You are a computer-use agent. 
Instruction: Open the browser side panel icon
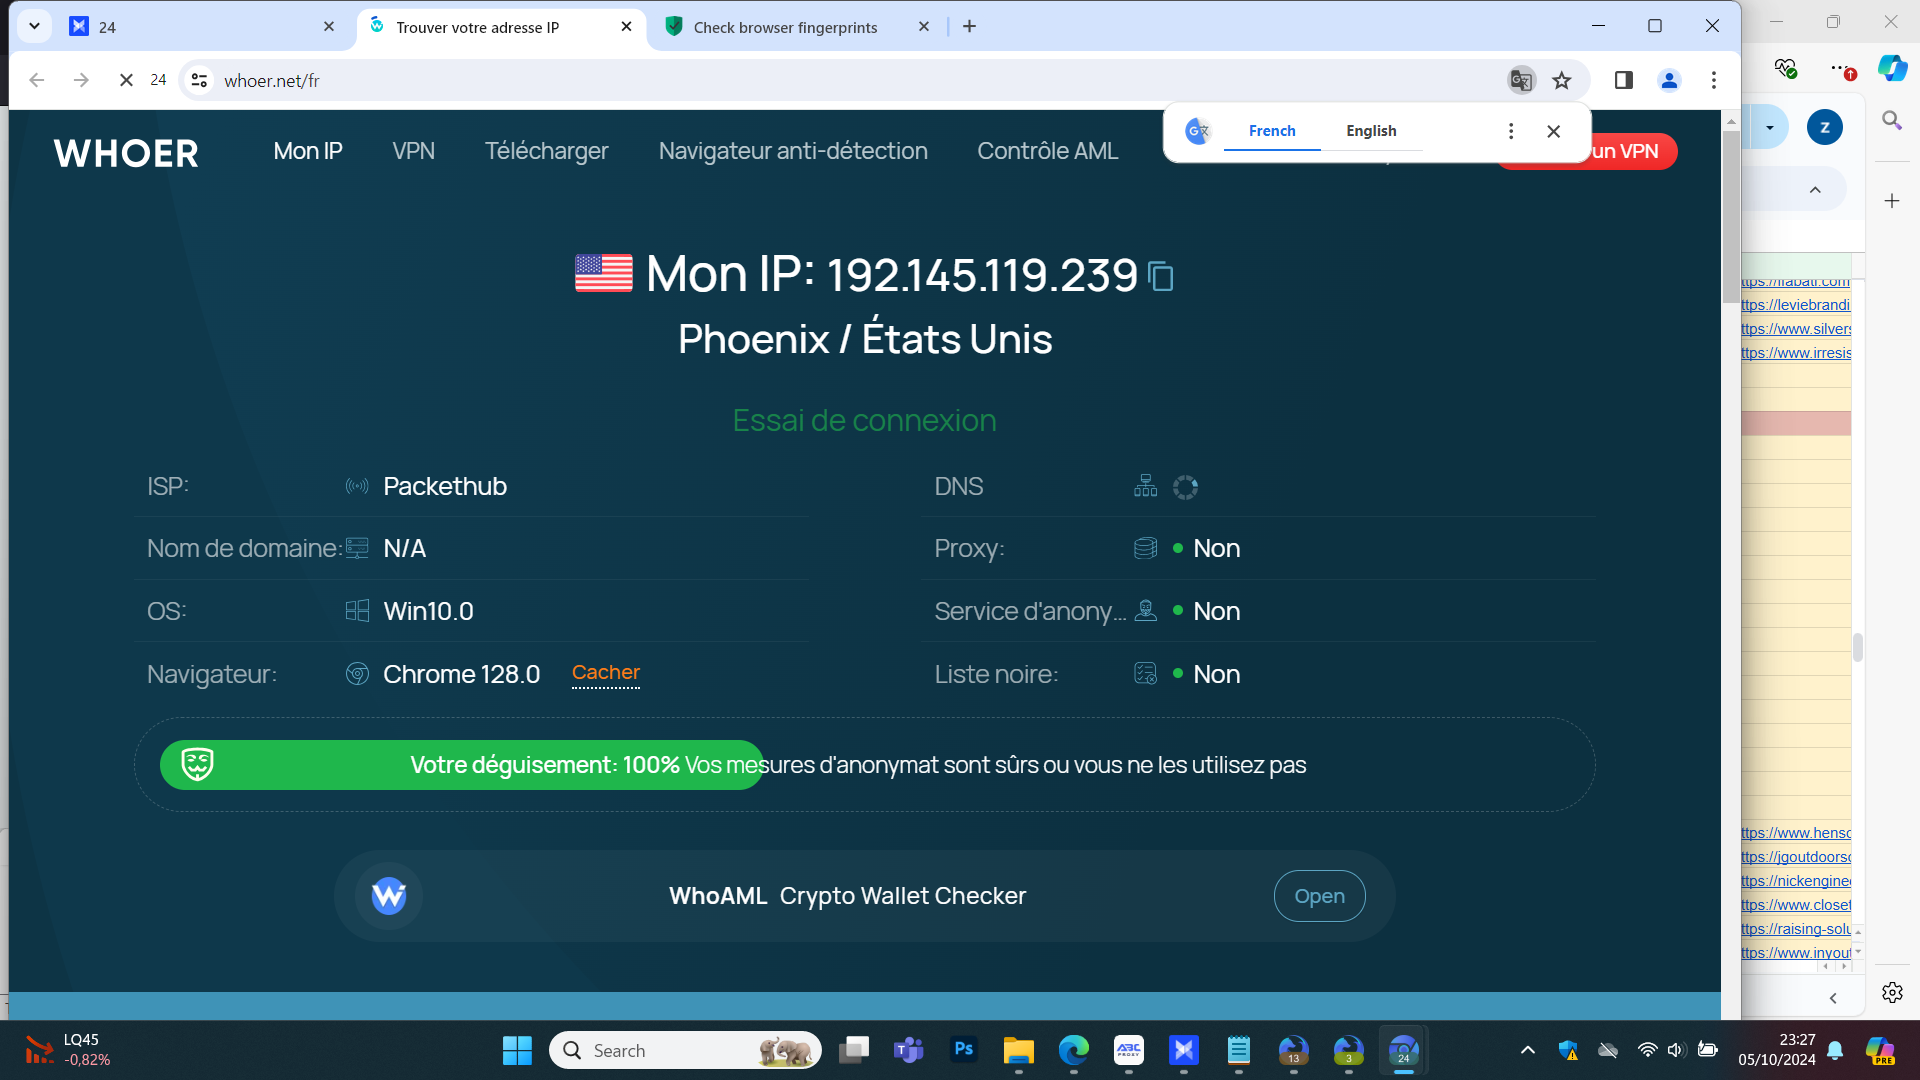(1623, 80)
